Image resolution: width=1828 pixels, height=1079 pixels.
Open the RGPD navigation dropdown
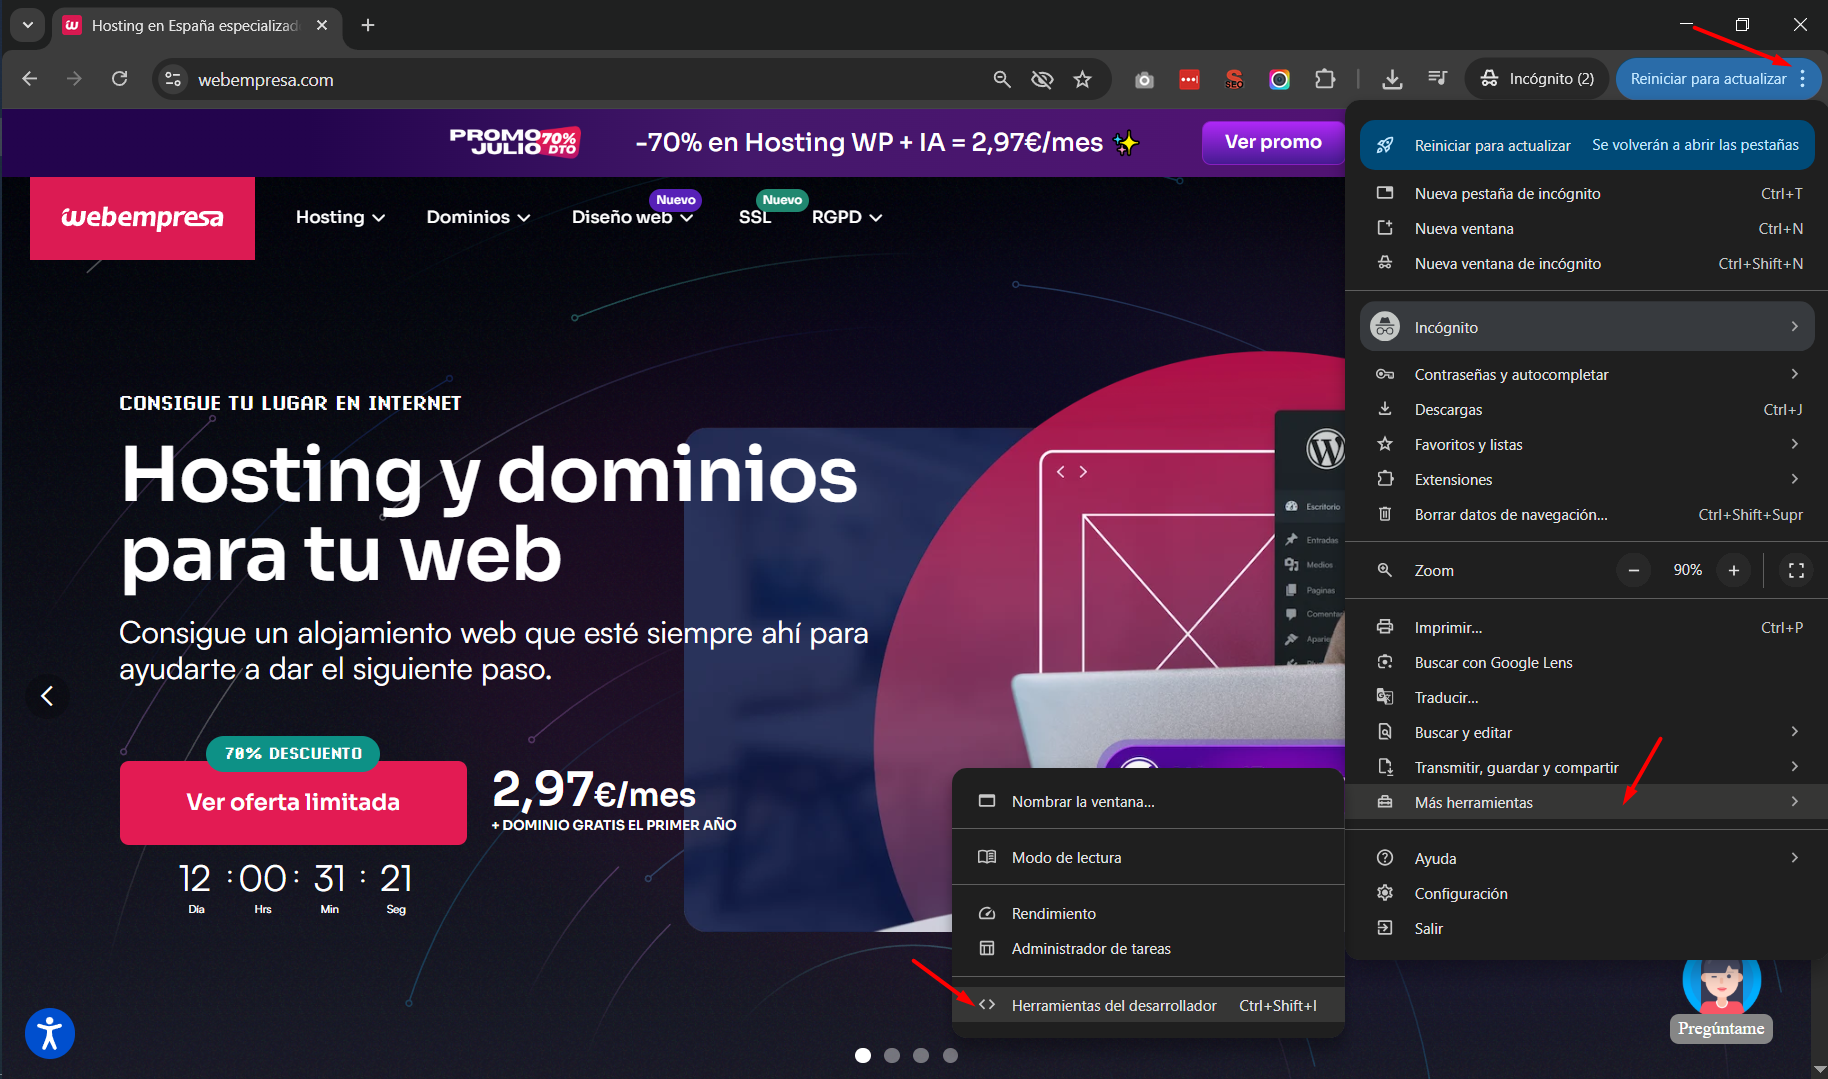[x=847, y=217]
